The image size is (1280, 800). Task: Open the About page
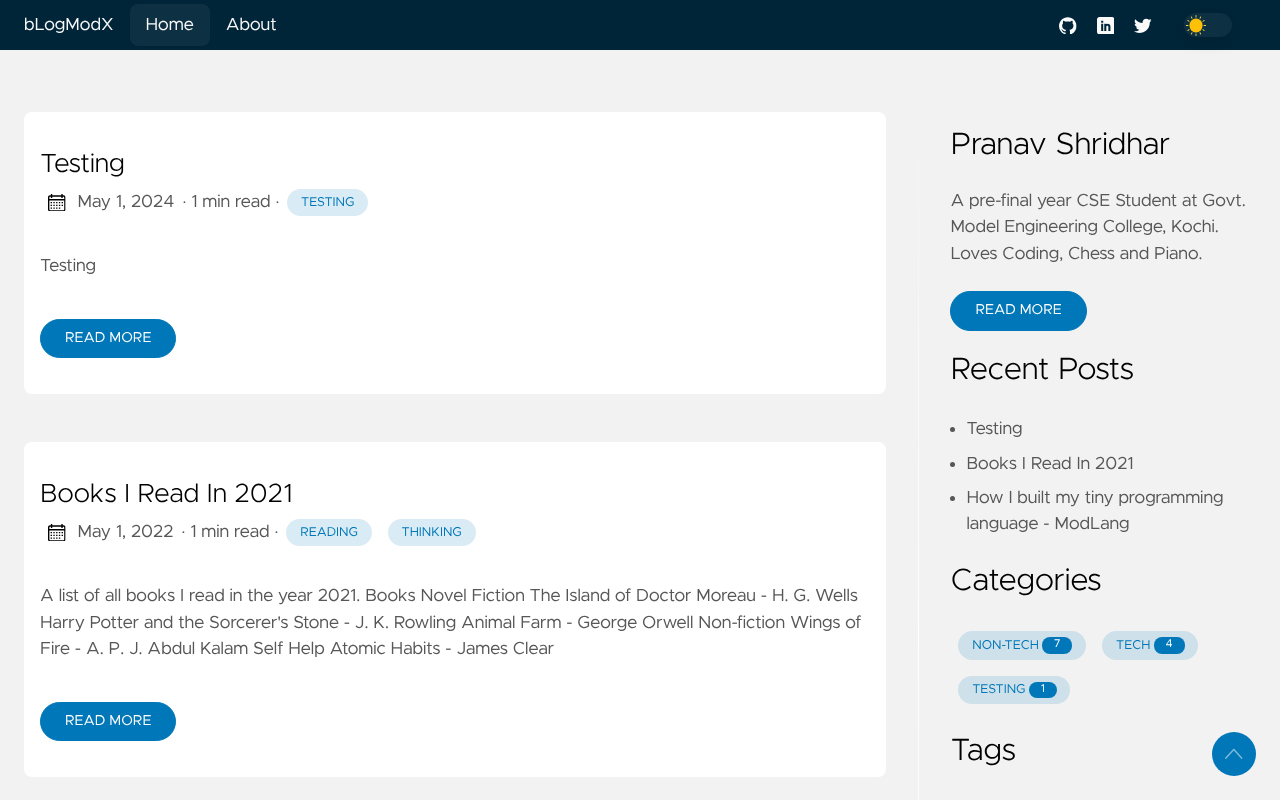tap(251, 25)
